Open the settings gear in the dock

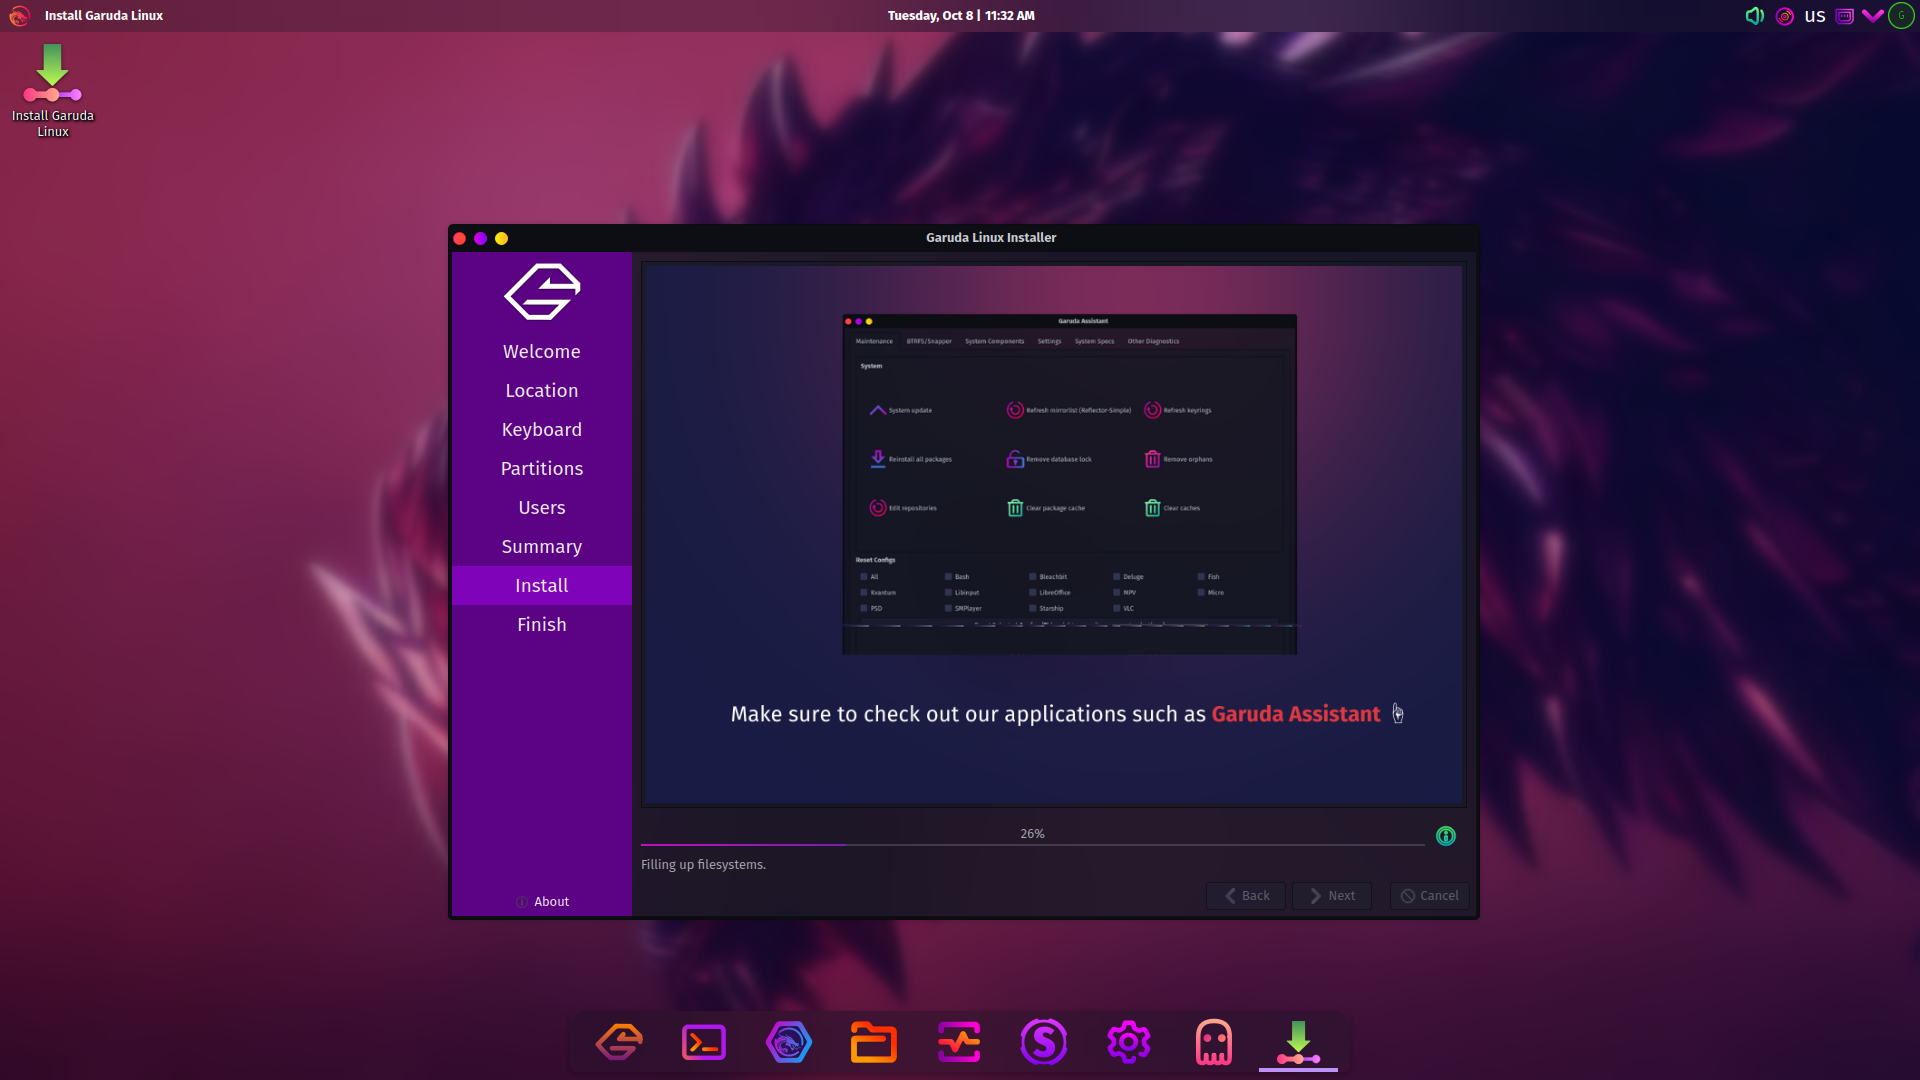[1129, 1043]
